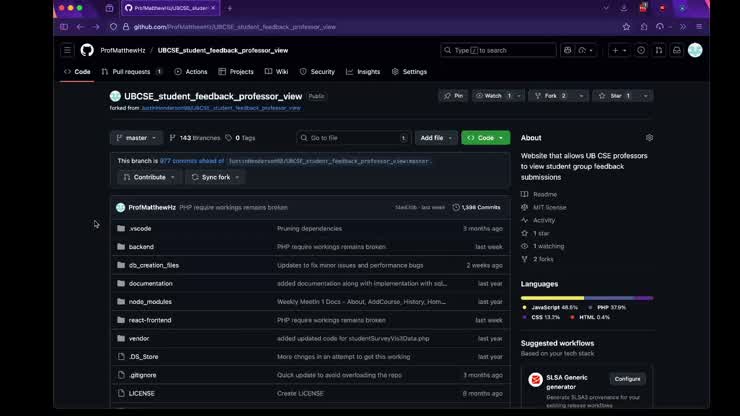Switch to the Insights tab

[363, 72]
